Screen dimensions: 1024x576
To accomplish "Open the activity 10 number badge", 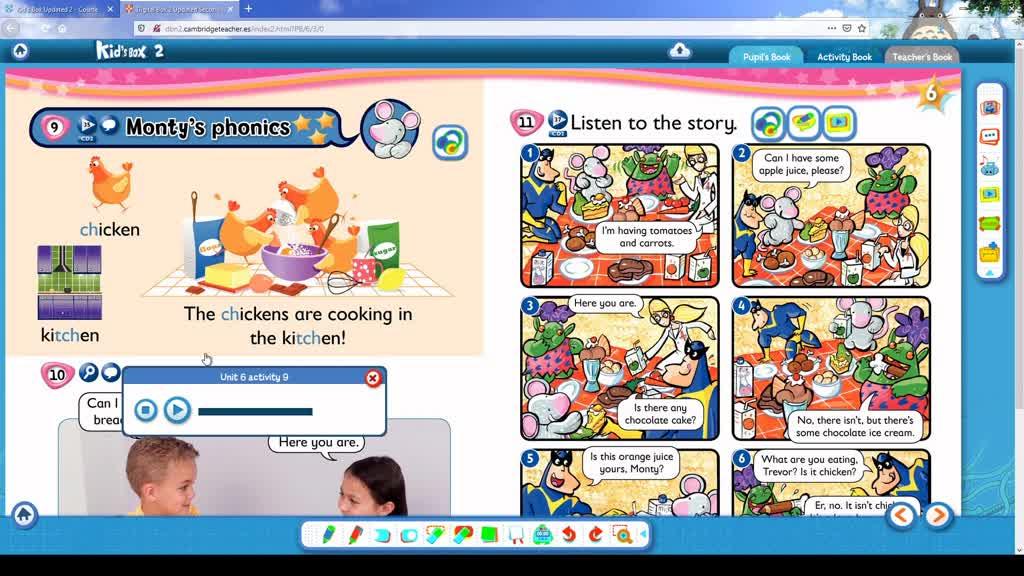I will pyautogui.click(x=57, y=375).
